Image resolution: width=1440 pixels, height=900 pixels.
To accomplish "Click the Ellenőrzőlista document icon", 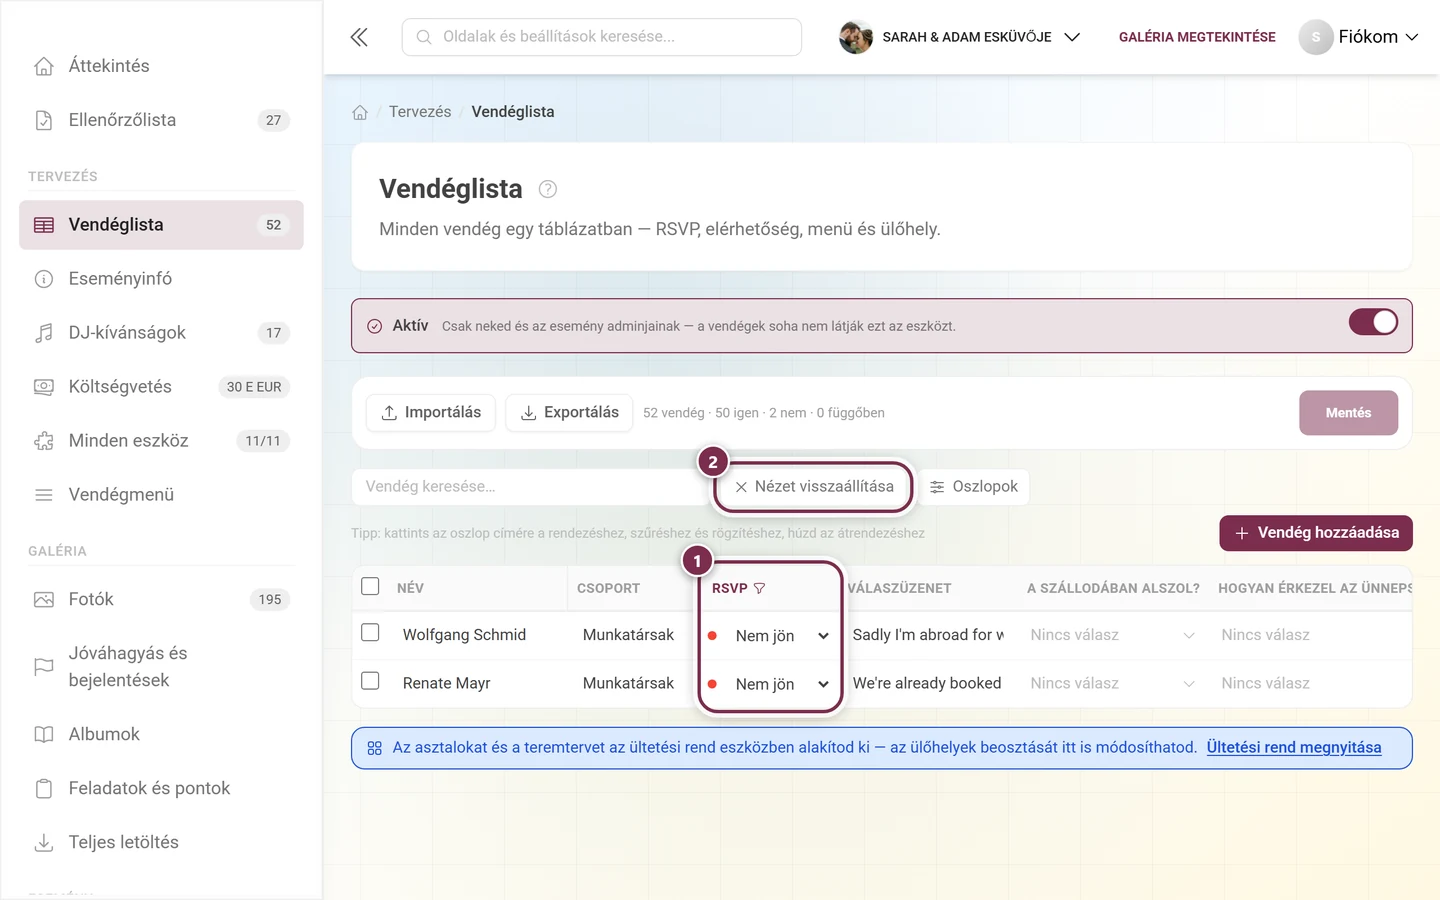I will click(x=44, y=120).
